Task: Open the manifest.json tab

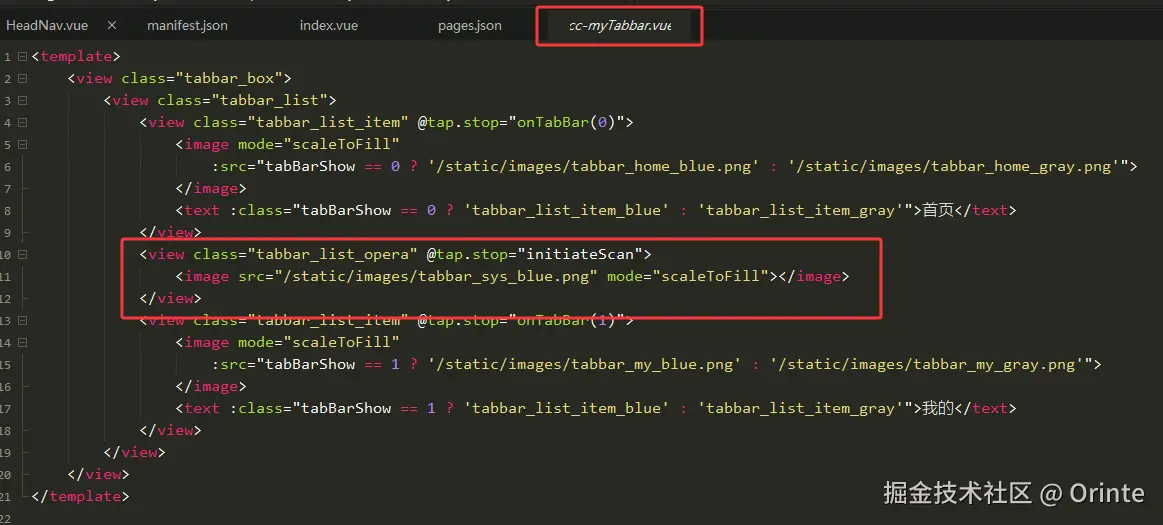Action: tap(187, 25)
